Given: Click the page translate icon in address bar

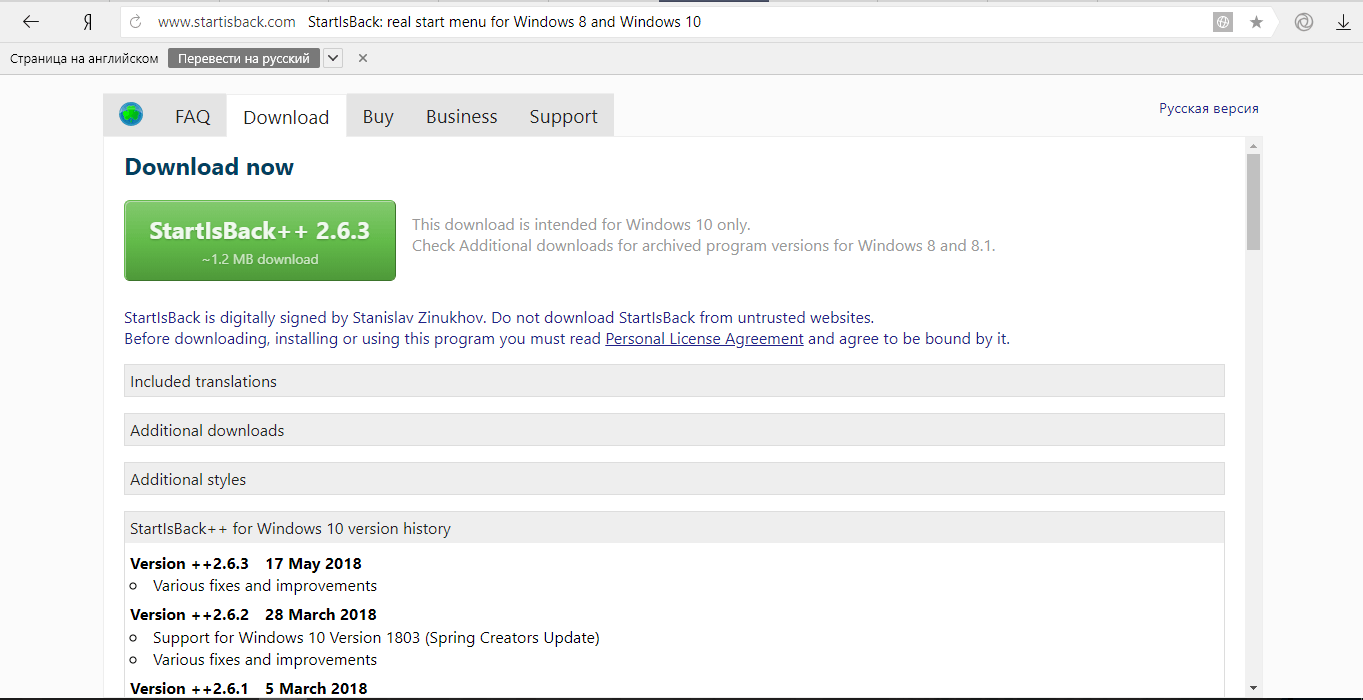Looking at the screenshot, I should click(1222, 22).
